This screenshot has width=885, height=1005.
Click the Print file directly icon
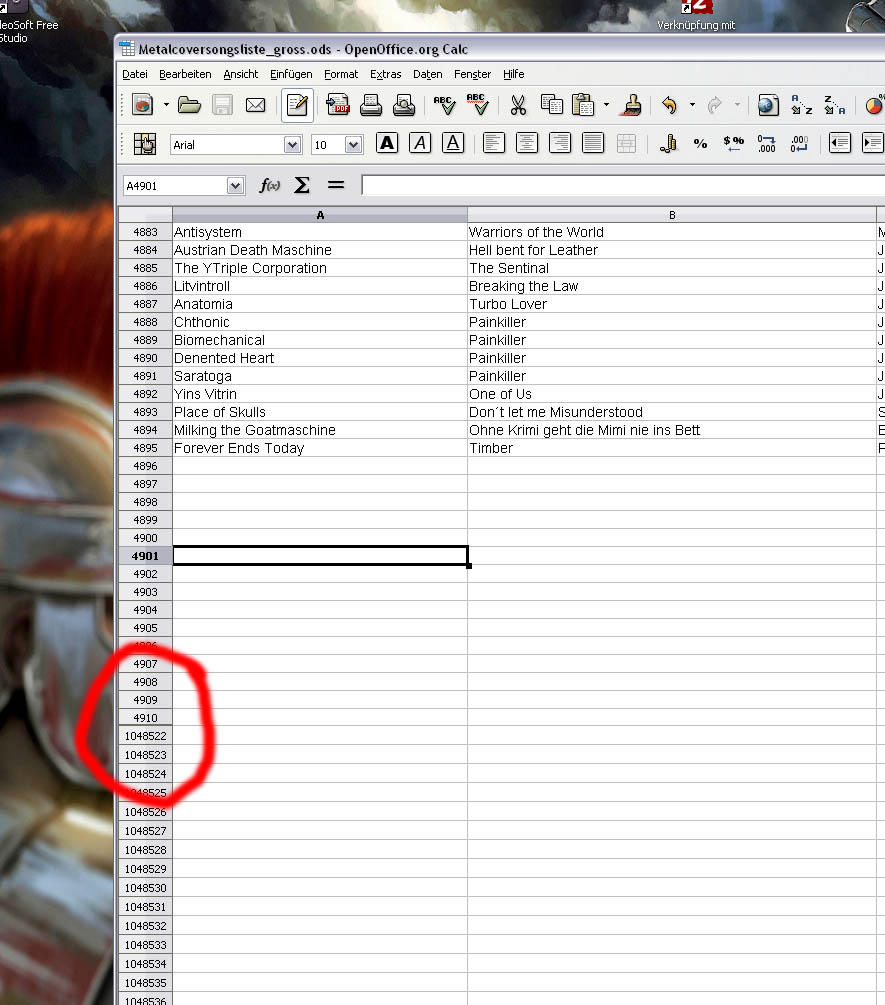[x=371, y=105]
